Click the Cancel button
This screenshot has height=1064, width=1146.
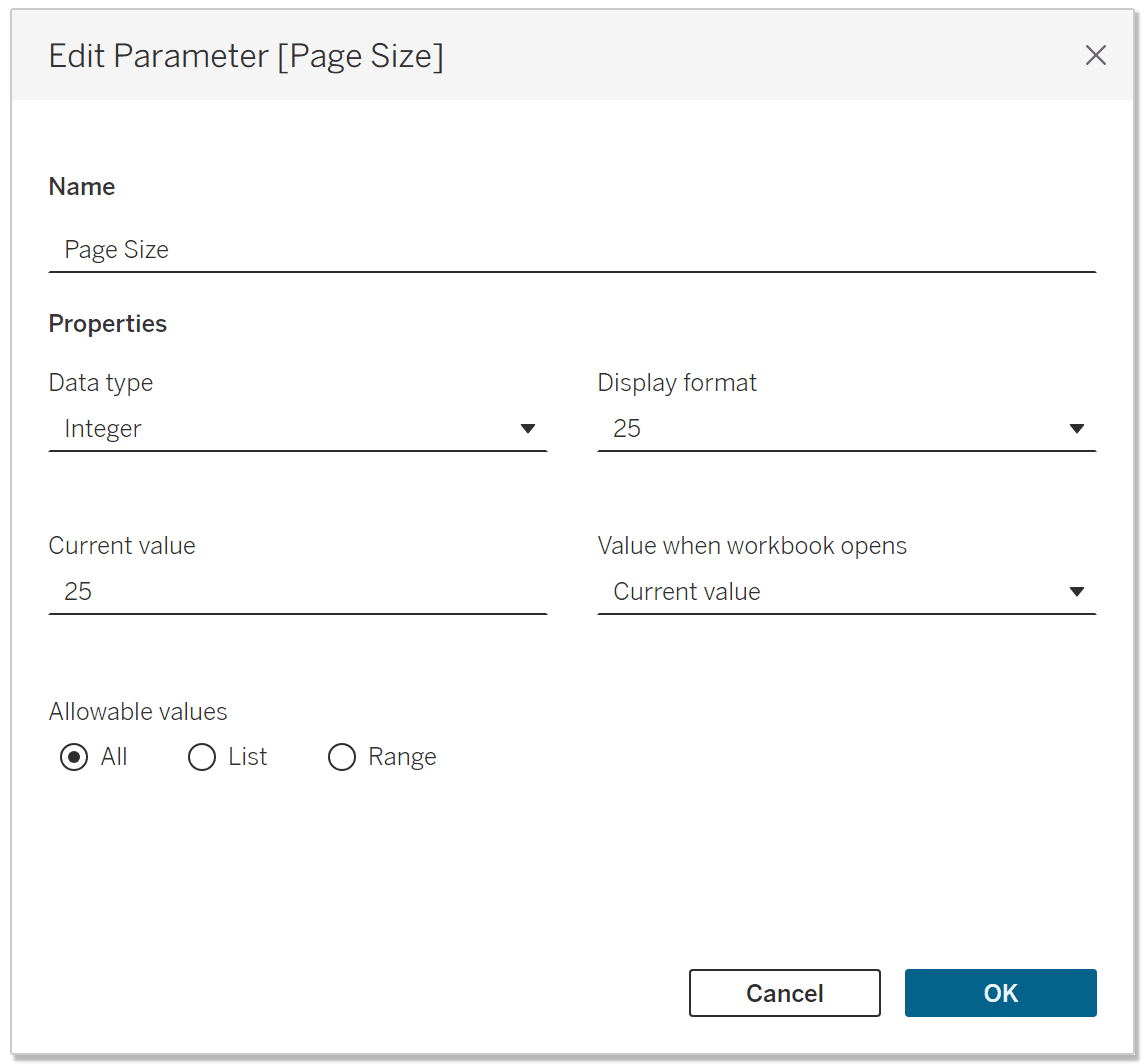pos(784,993)
